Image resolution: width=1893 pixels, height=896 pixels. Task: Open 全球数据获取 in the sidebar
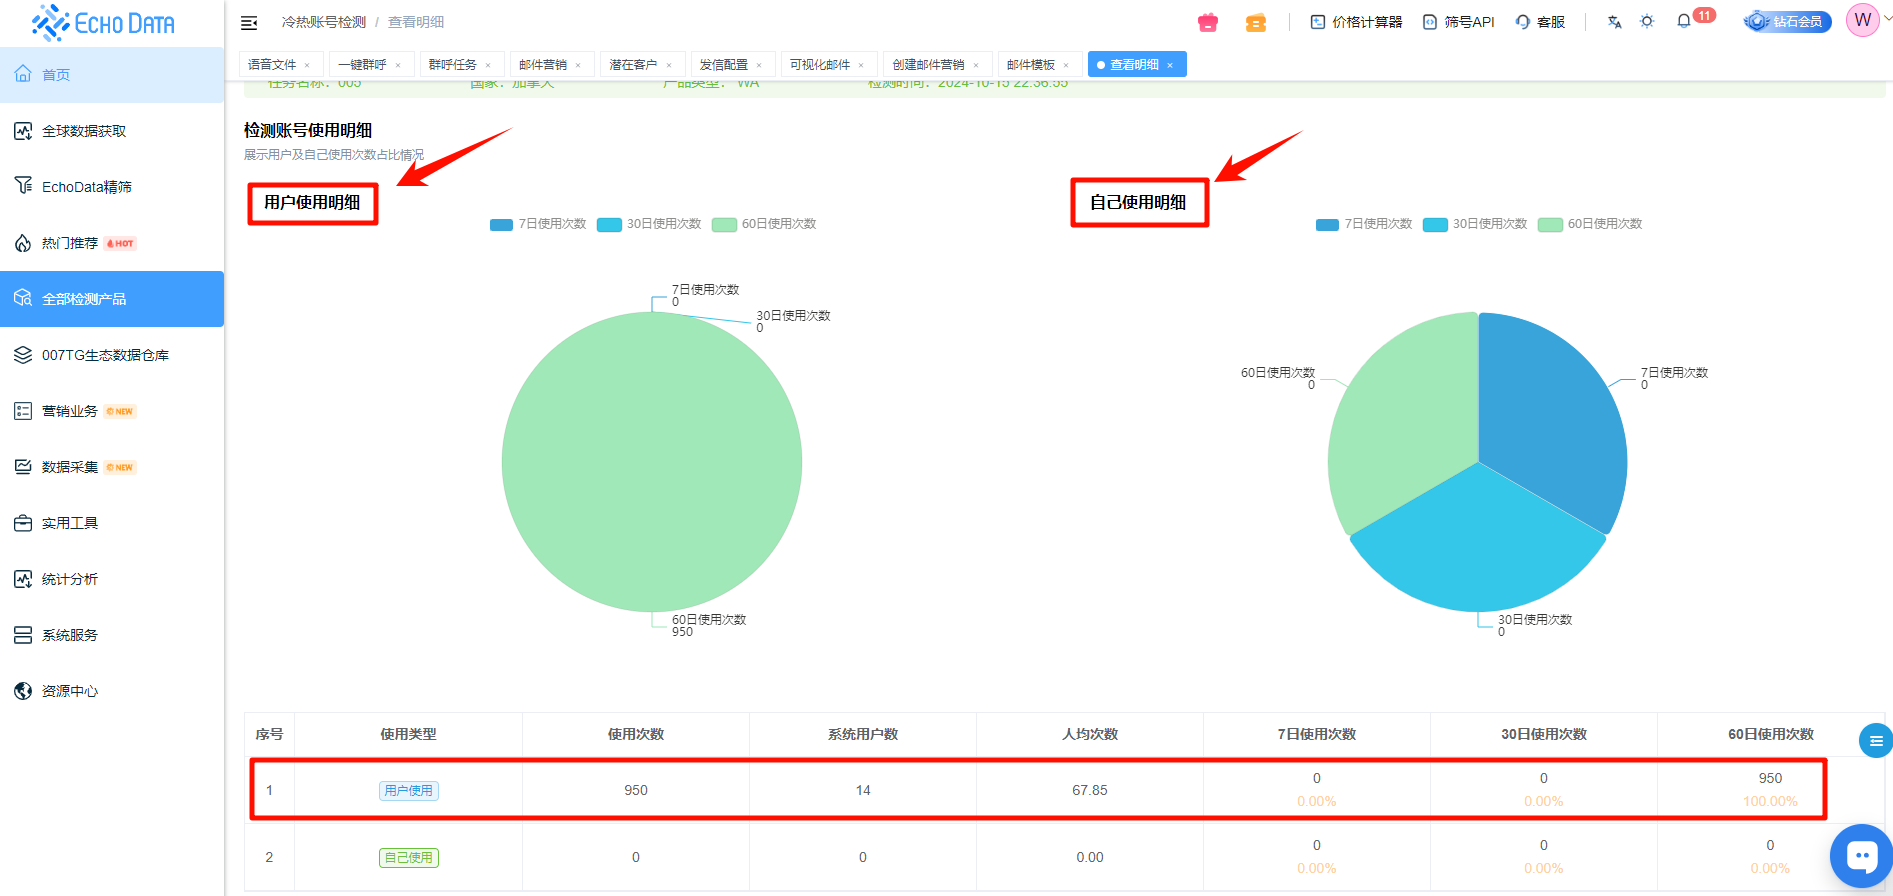(x=84, y=131)
